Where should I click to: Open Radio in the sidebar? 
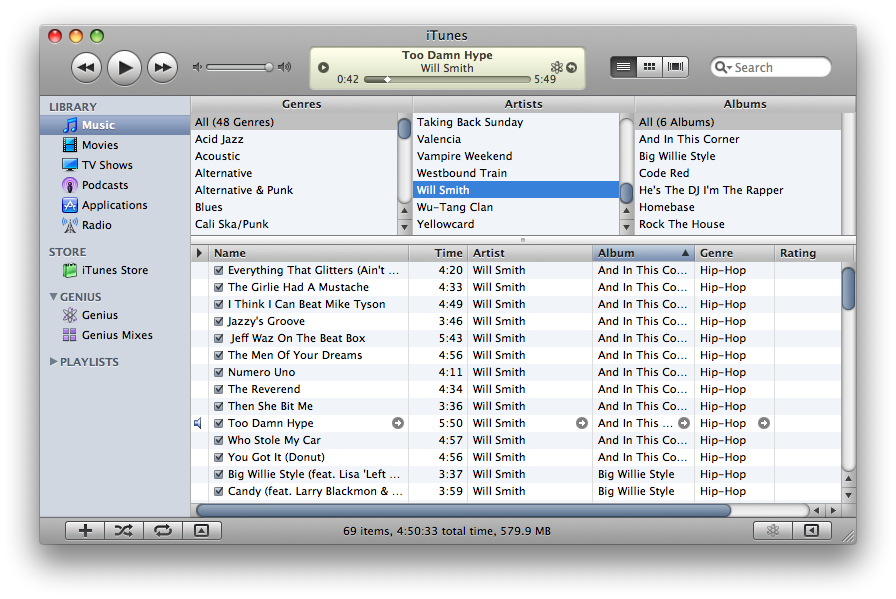point(115,225)
